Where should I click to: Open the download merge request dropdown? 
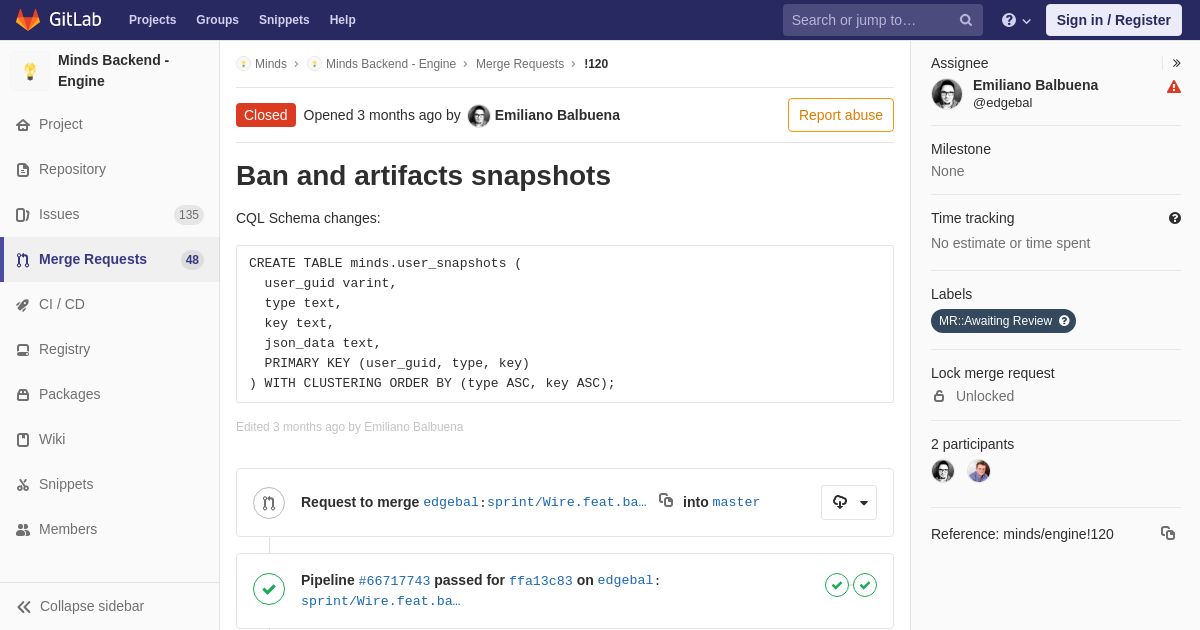pyautogui.click(x=849, y=502)
